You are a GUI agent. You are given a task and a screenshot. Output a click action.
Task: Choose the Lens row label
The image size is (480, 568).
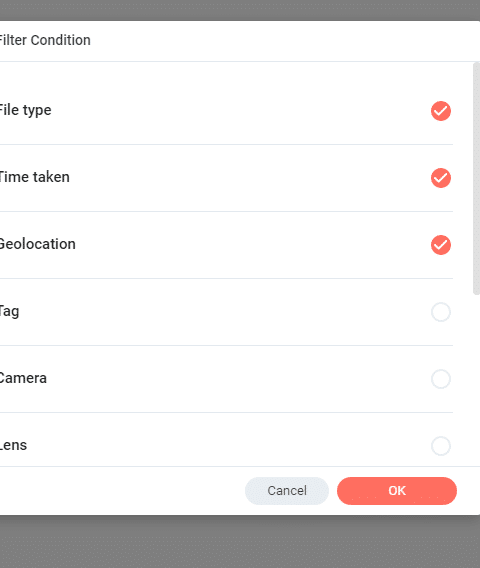point(13,445)
